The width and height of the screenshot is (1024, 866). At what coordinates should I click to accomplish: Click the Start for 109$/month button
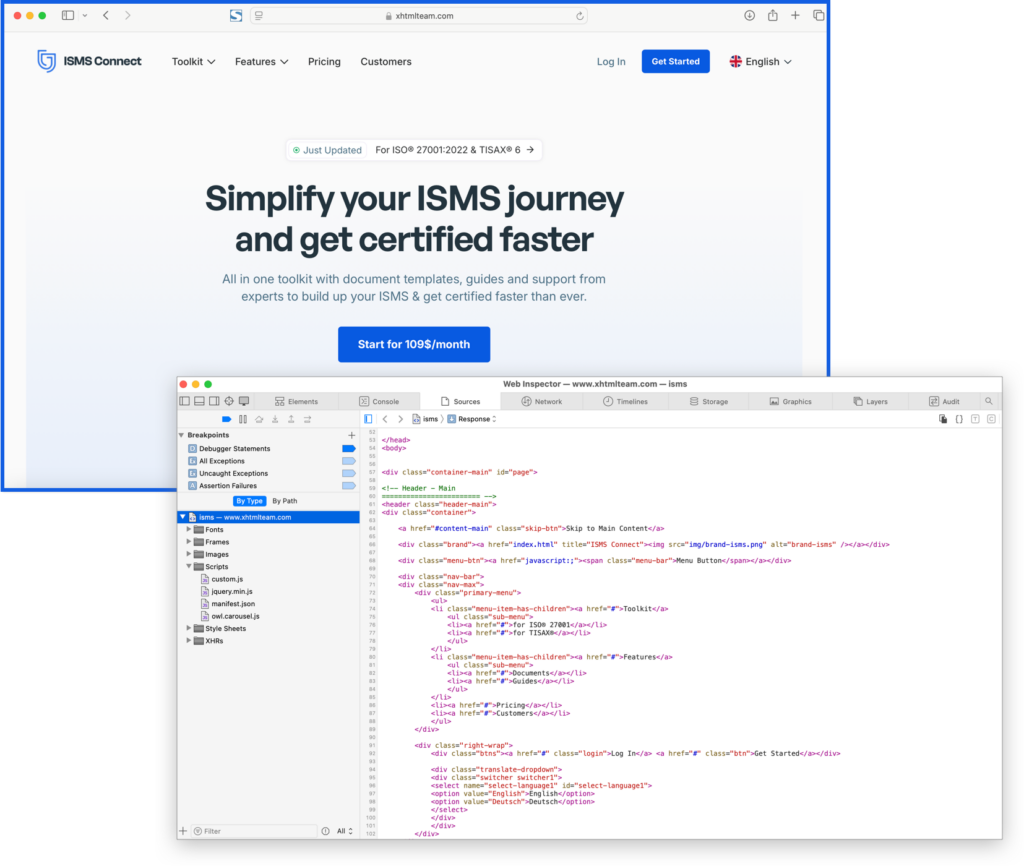[414, 344]
